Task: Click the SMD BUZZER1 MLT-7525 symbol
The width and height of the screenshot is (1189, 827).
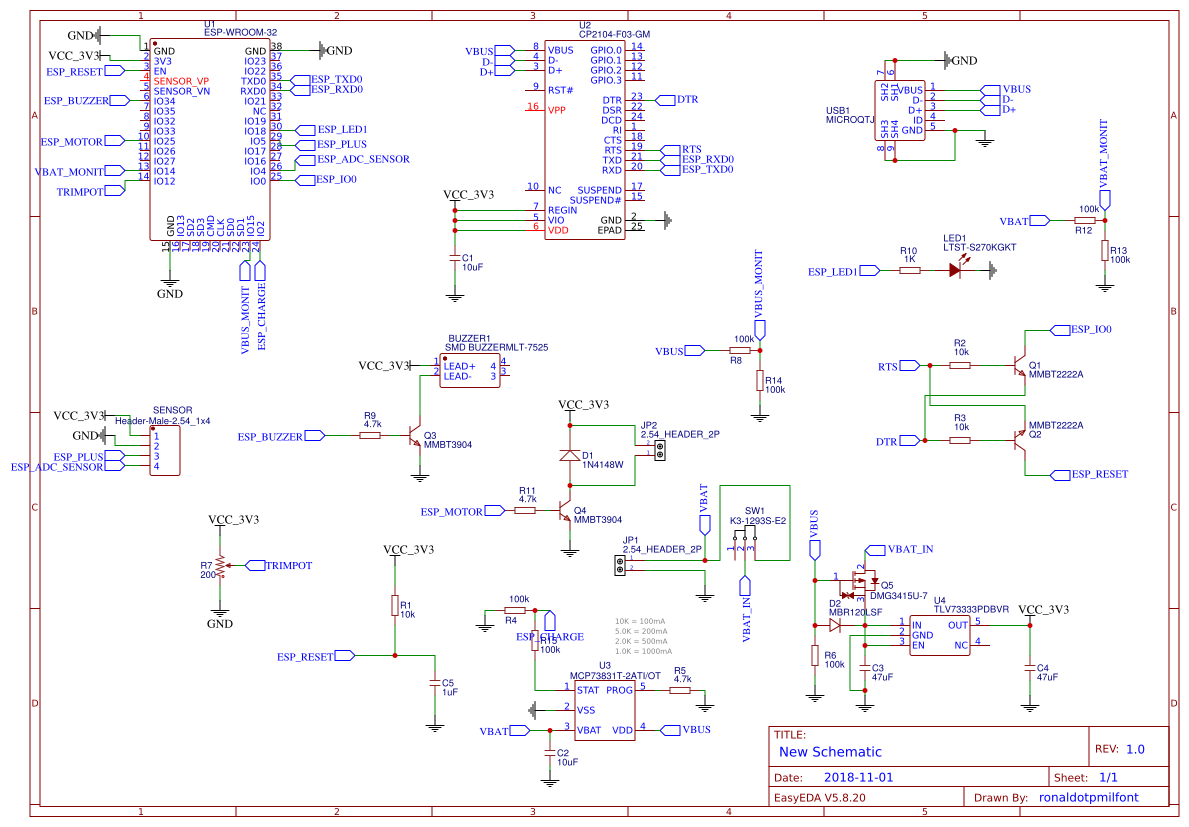Action: (x=470, y=370)
